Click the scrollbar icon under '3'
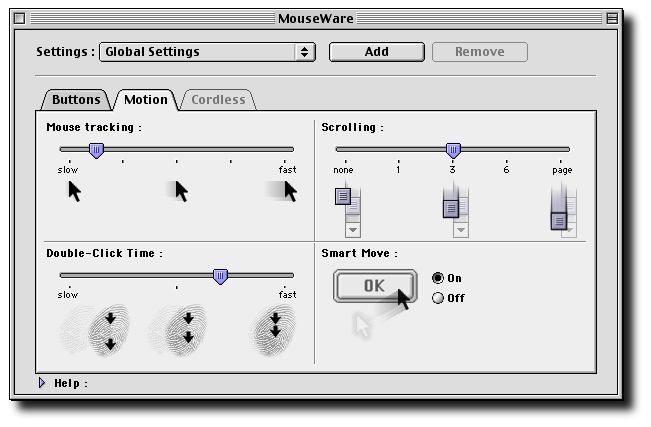Screen dimensions: 651x427 (x=455, y=210)
